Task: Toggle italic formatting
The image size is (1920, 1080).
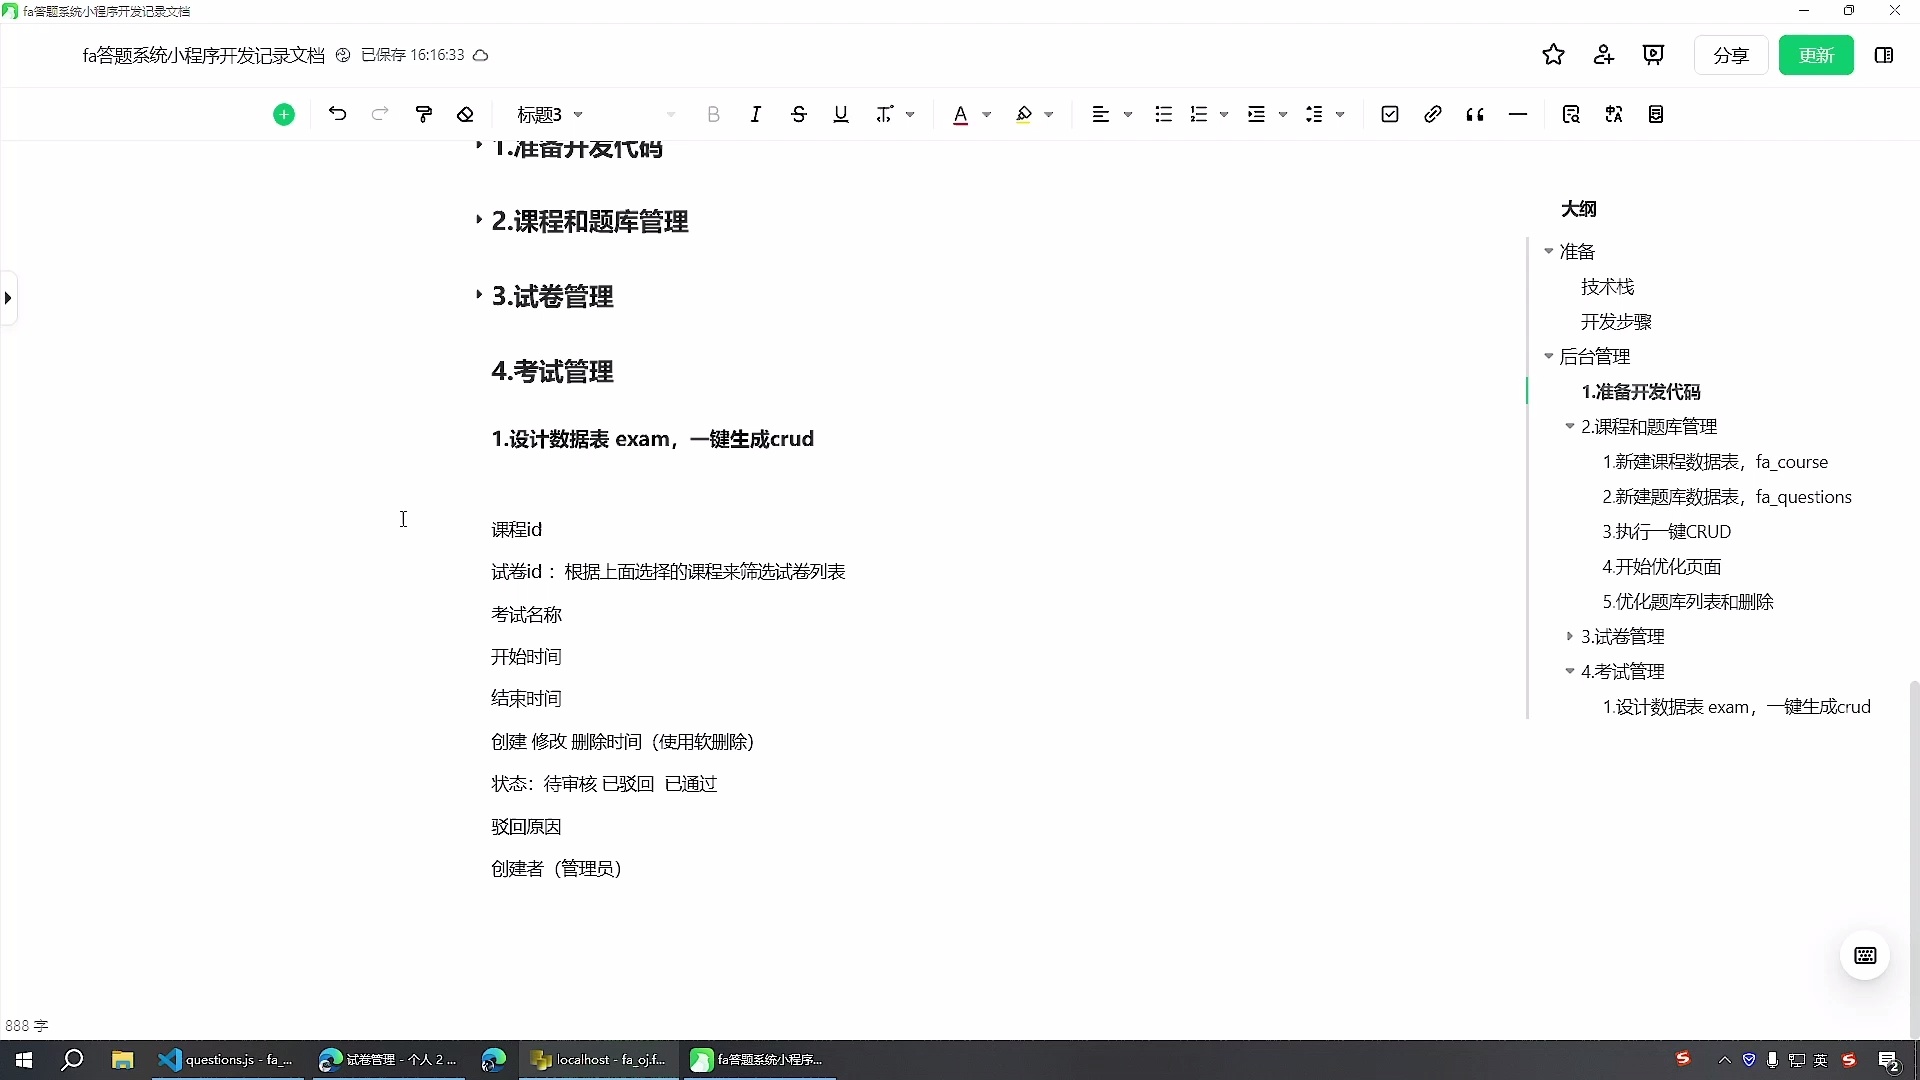Action: (756, 114)
